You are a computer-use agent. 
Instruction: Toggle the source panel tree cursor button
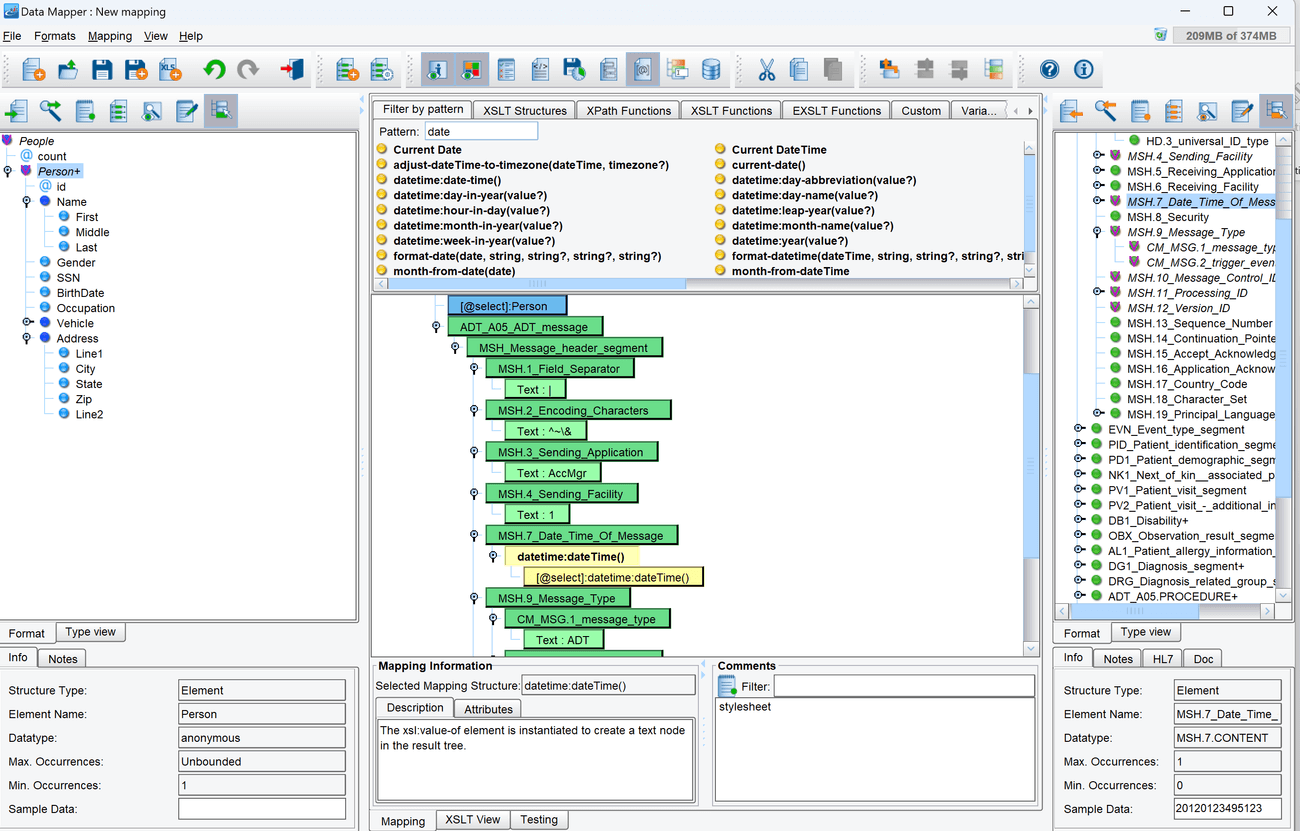[221, 110]
